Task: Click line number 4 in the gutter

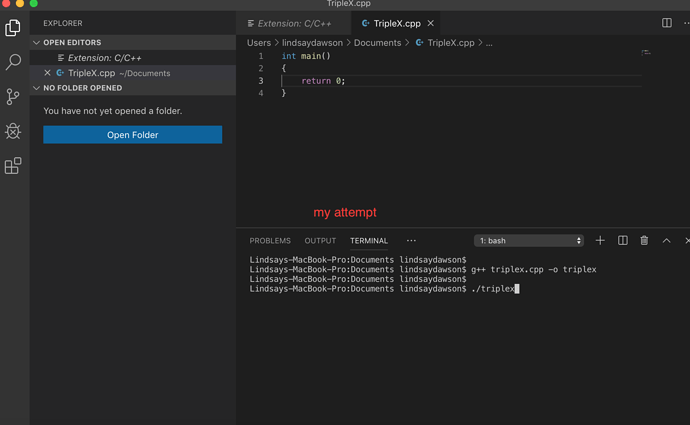Action: [x=261, y=93]
